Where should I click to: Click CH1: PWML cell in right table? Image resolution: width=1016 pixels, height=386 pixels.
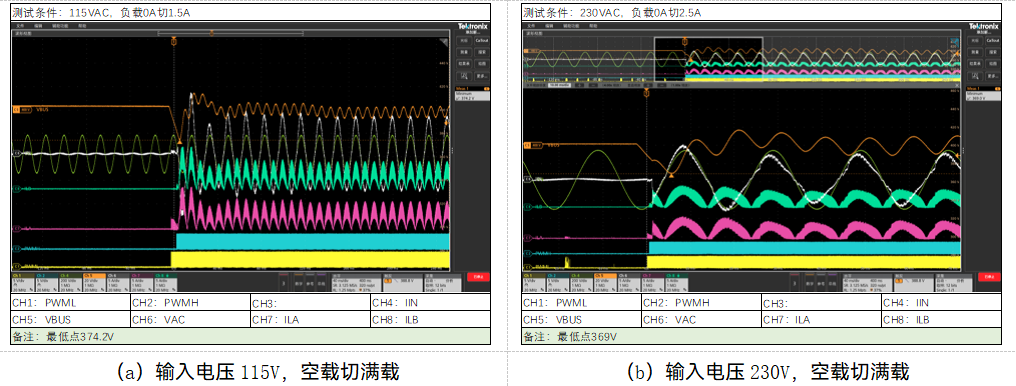coord(582,302)
